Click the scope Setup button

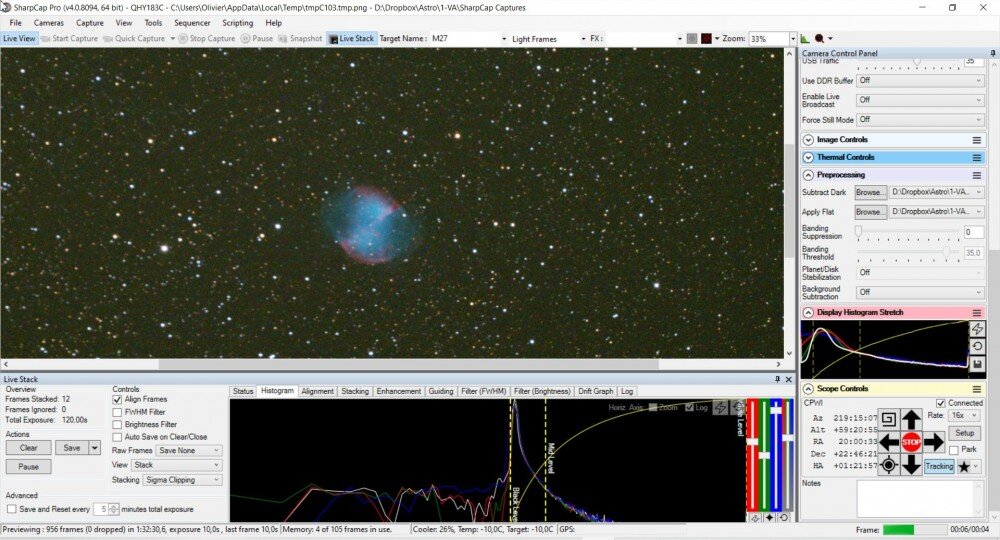point(964,434)
